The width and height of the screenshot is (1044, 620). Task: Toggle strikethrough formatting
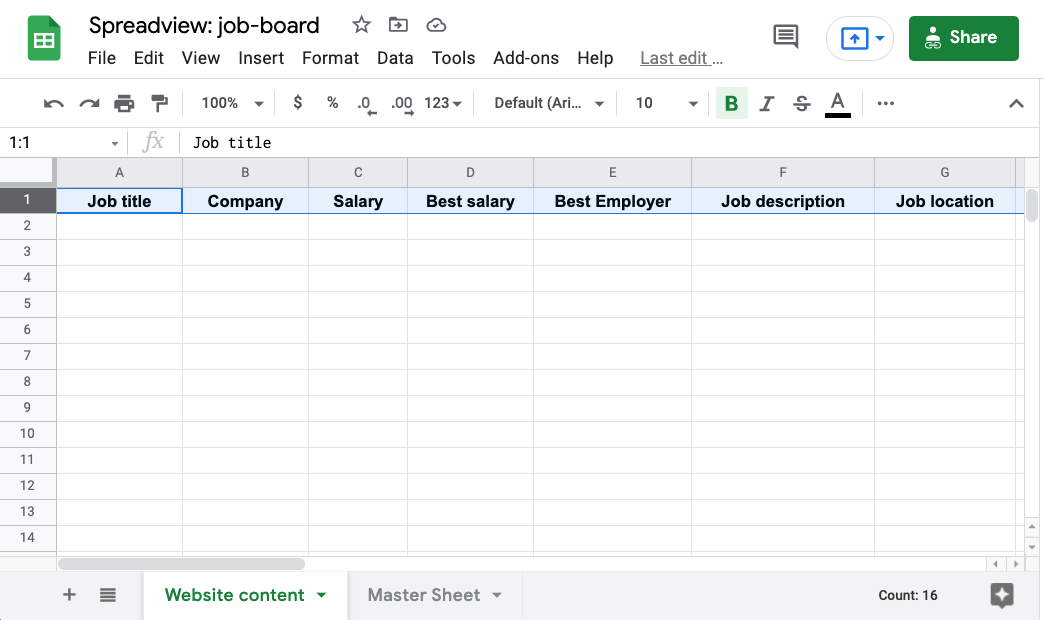coord(801,103)
